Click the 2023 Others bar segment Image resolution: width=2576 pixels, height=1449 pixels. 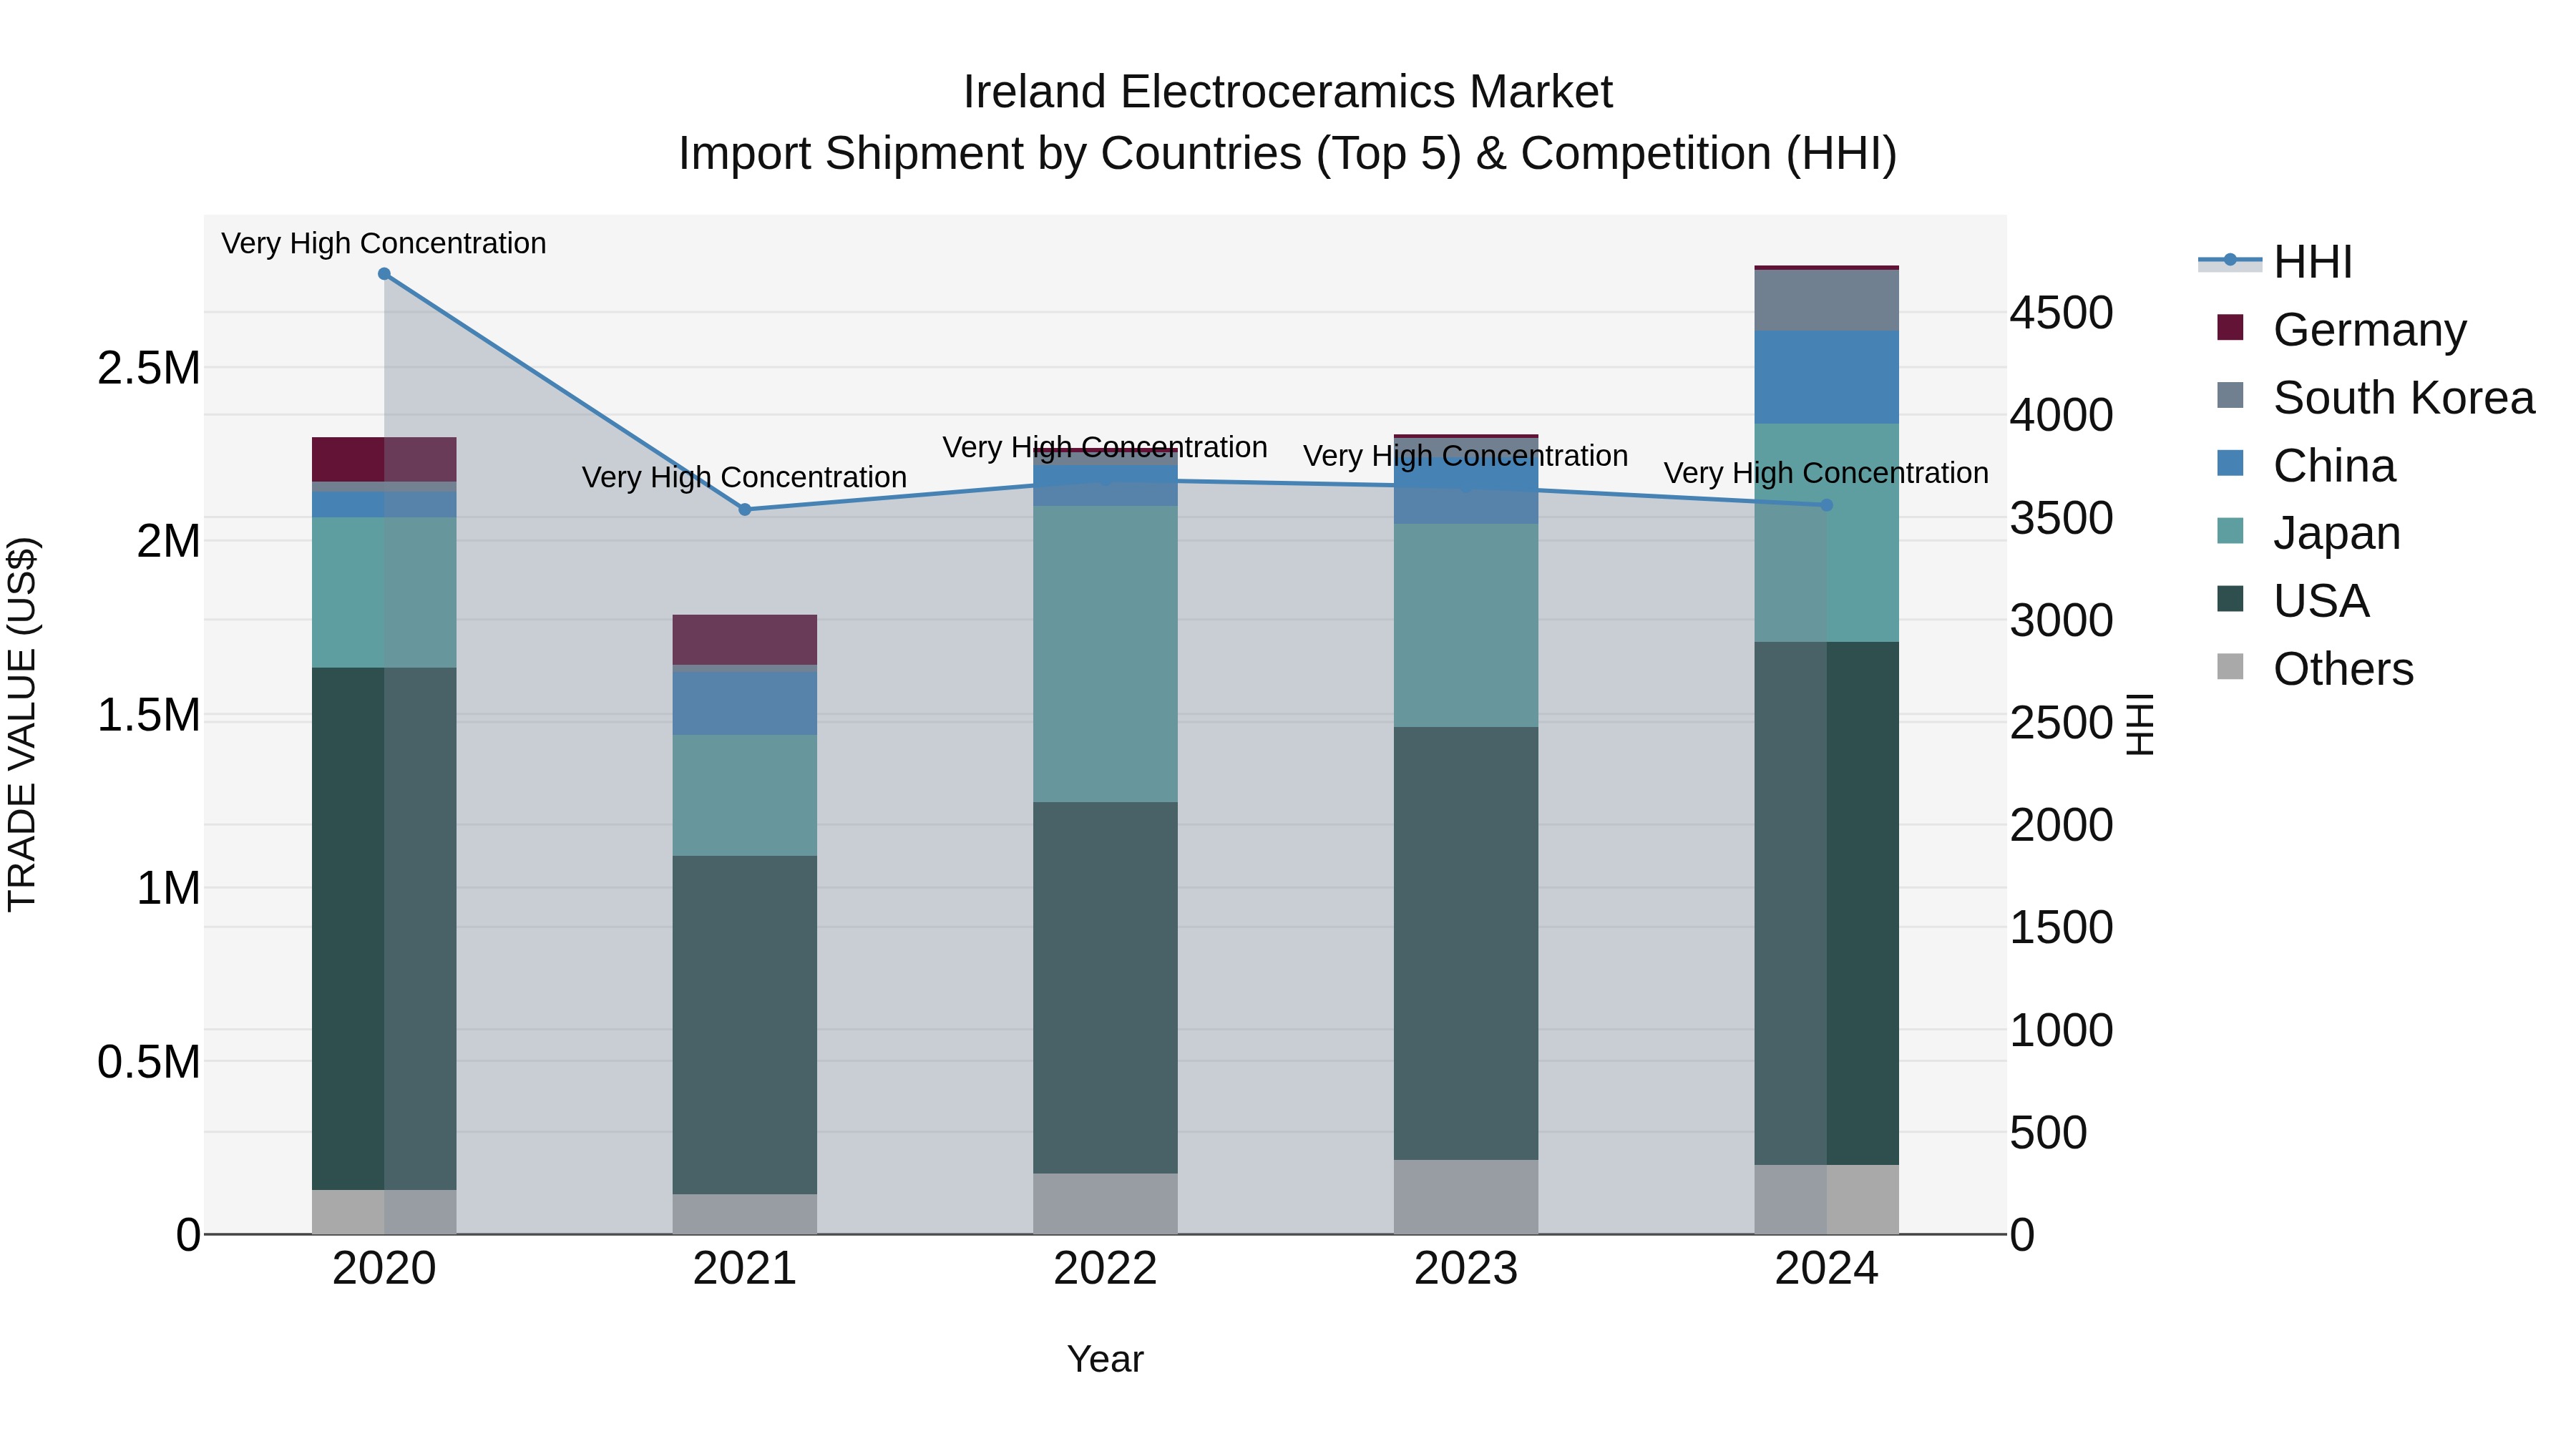coord(1466,1197)
